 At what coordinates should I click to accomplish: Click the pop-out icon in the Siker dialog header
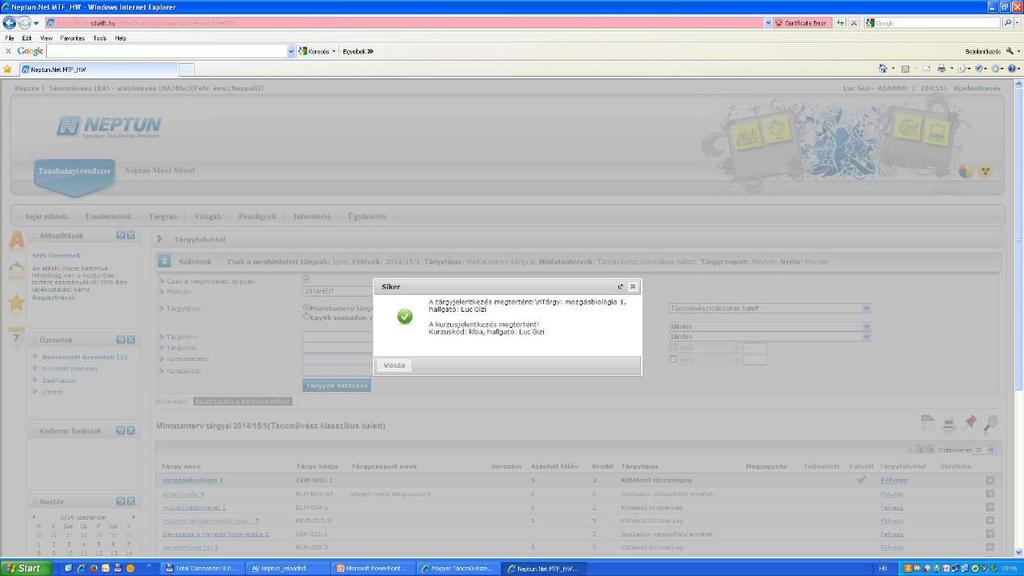point(620,287)
